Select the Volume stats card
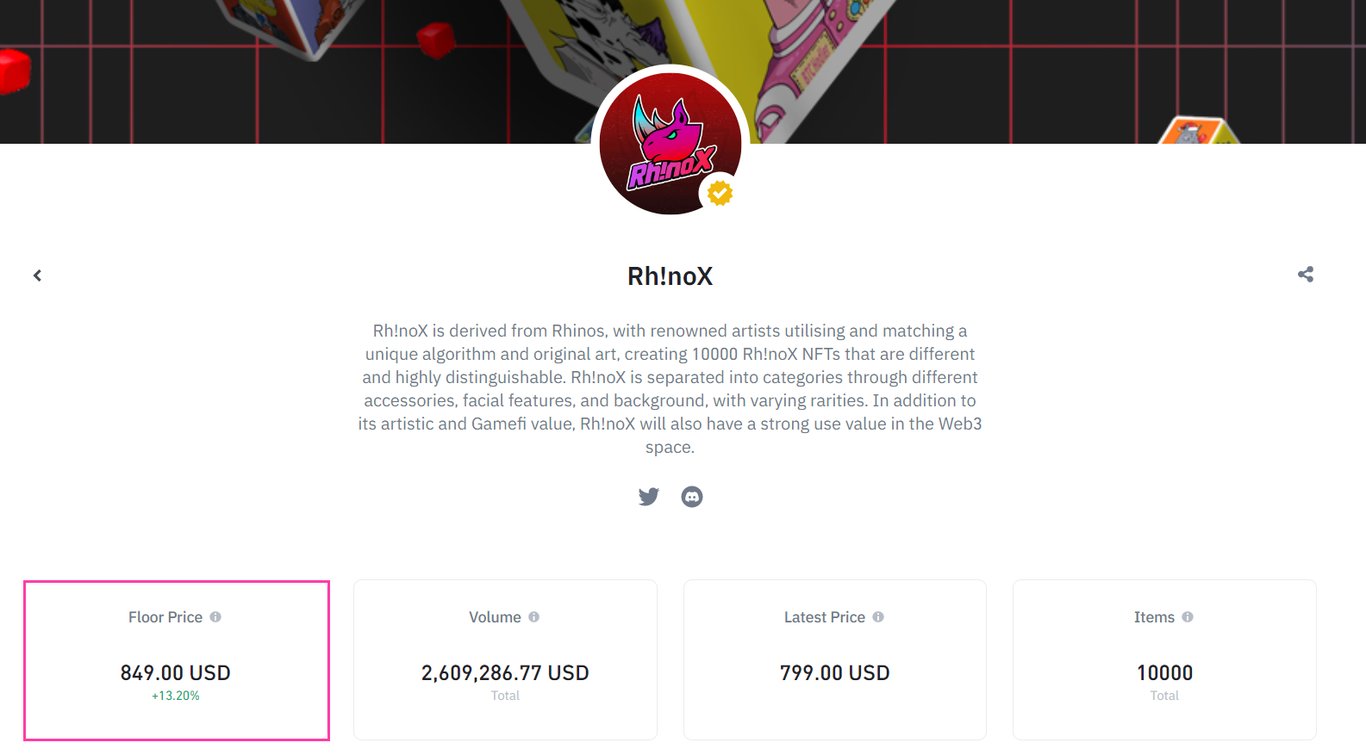The image size is (1366, 755). 505,660
